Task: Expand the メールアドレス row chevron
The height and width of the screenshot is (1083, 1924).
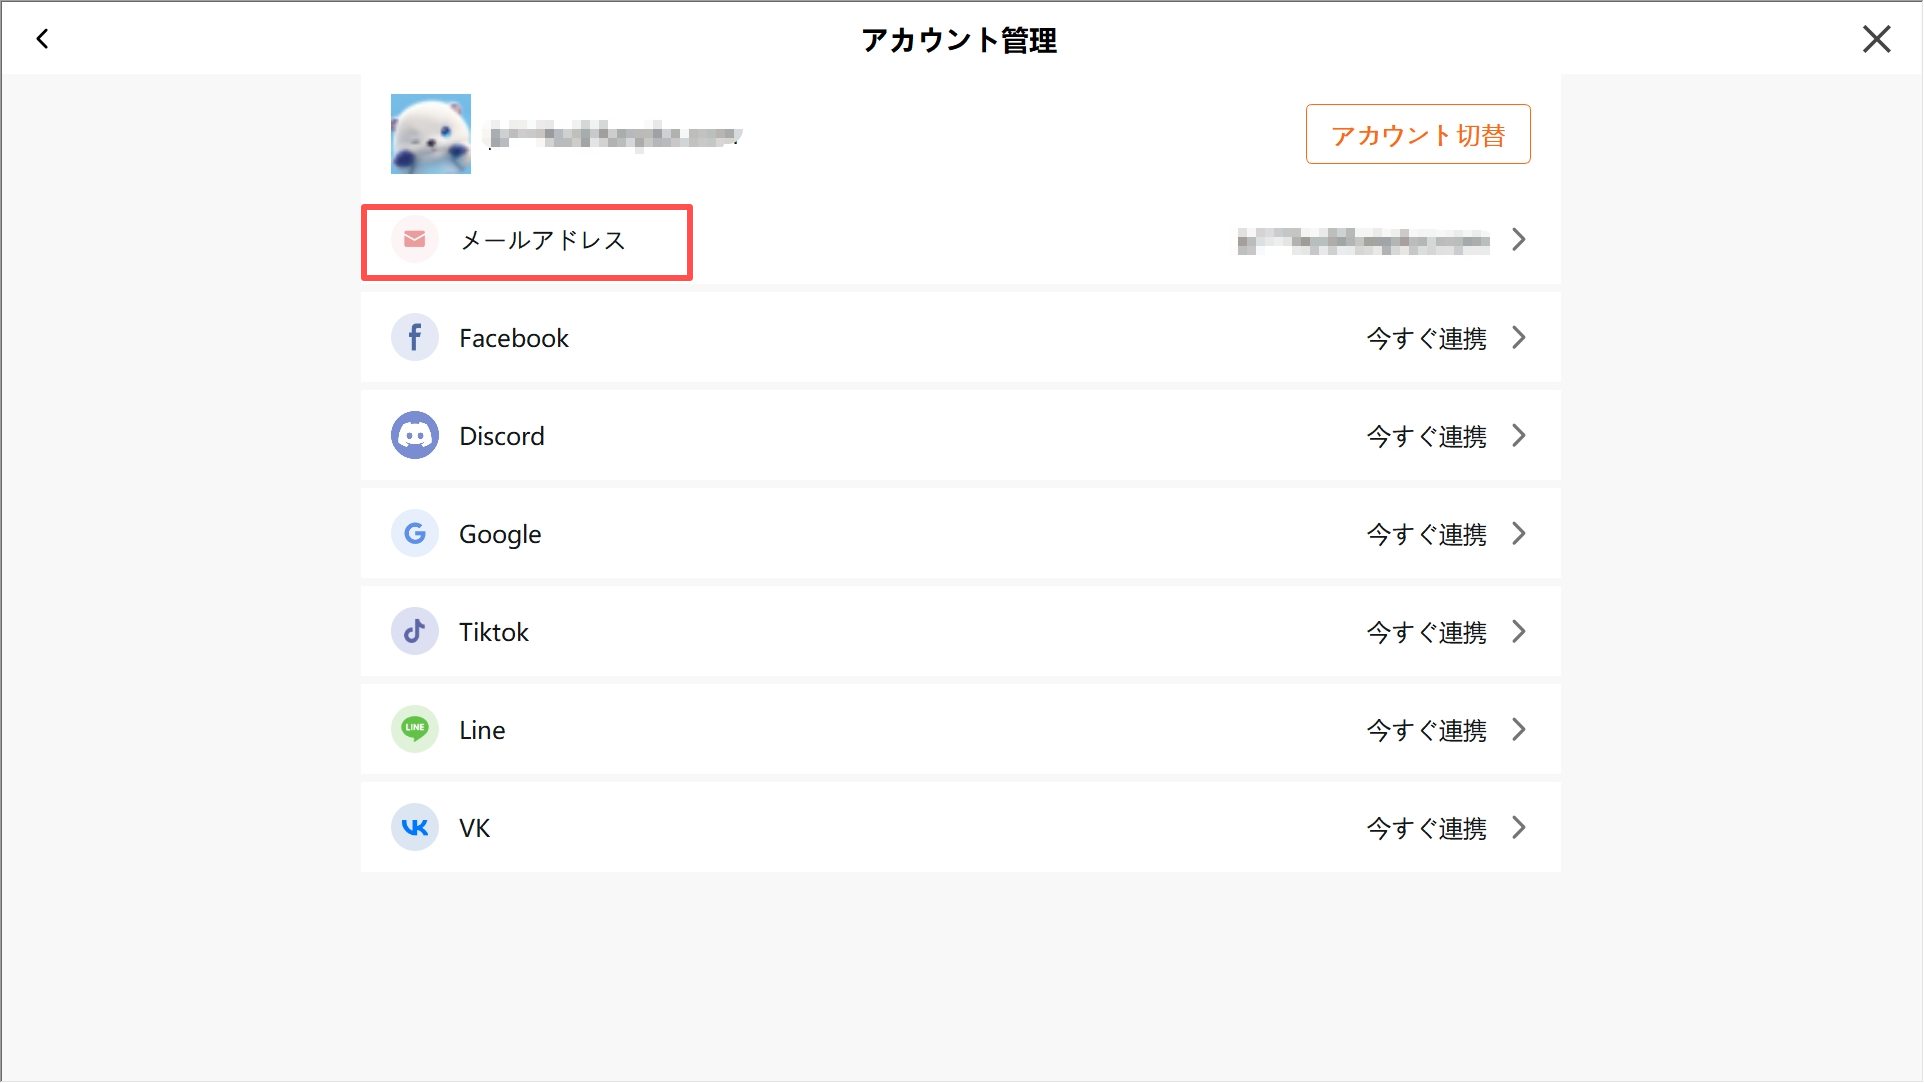Action: (1518, 240)
